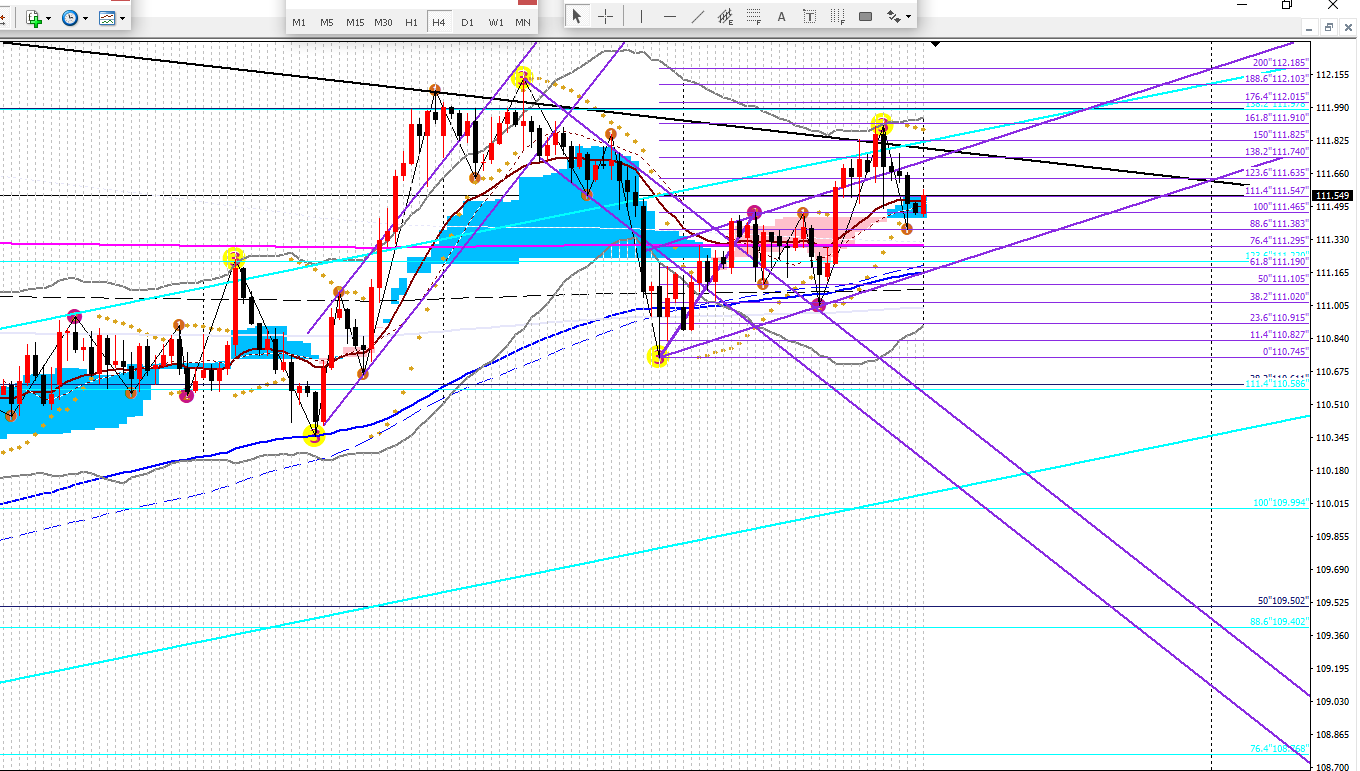Image resolution: width=1360 pixels, height=771 pixels.
Task: Pick the trendline drawing tool
Action: coord(698,17)
